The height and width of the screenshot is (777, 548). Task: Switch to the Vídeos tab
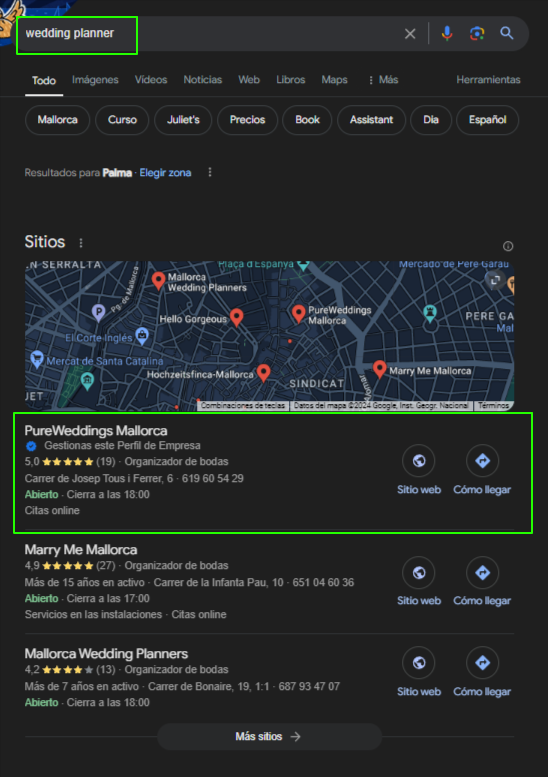(x=151, y=80)
